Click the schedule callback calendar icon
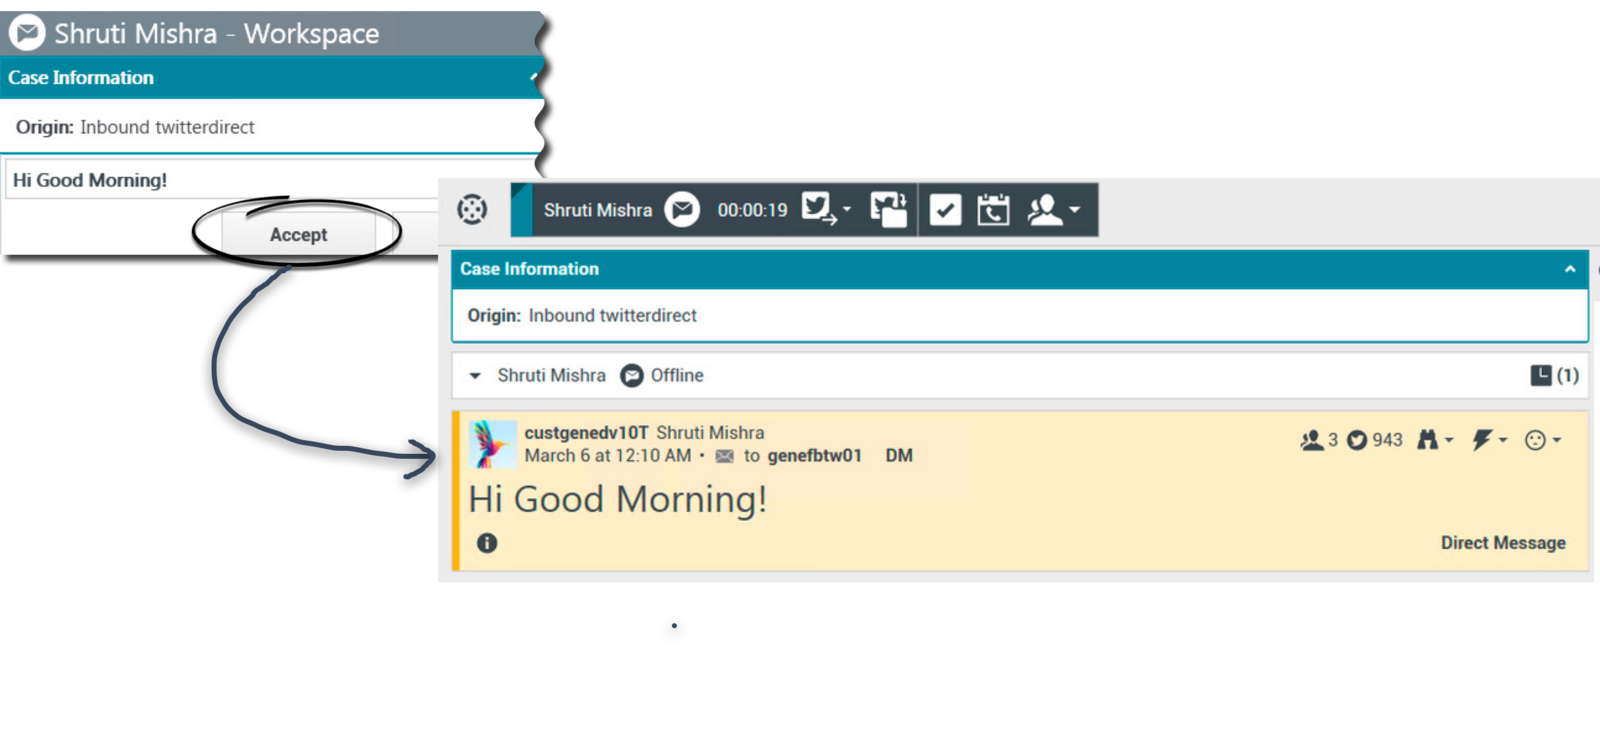Screen dimensions: 1600x742 tap(993, 209)
